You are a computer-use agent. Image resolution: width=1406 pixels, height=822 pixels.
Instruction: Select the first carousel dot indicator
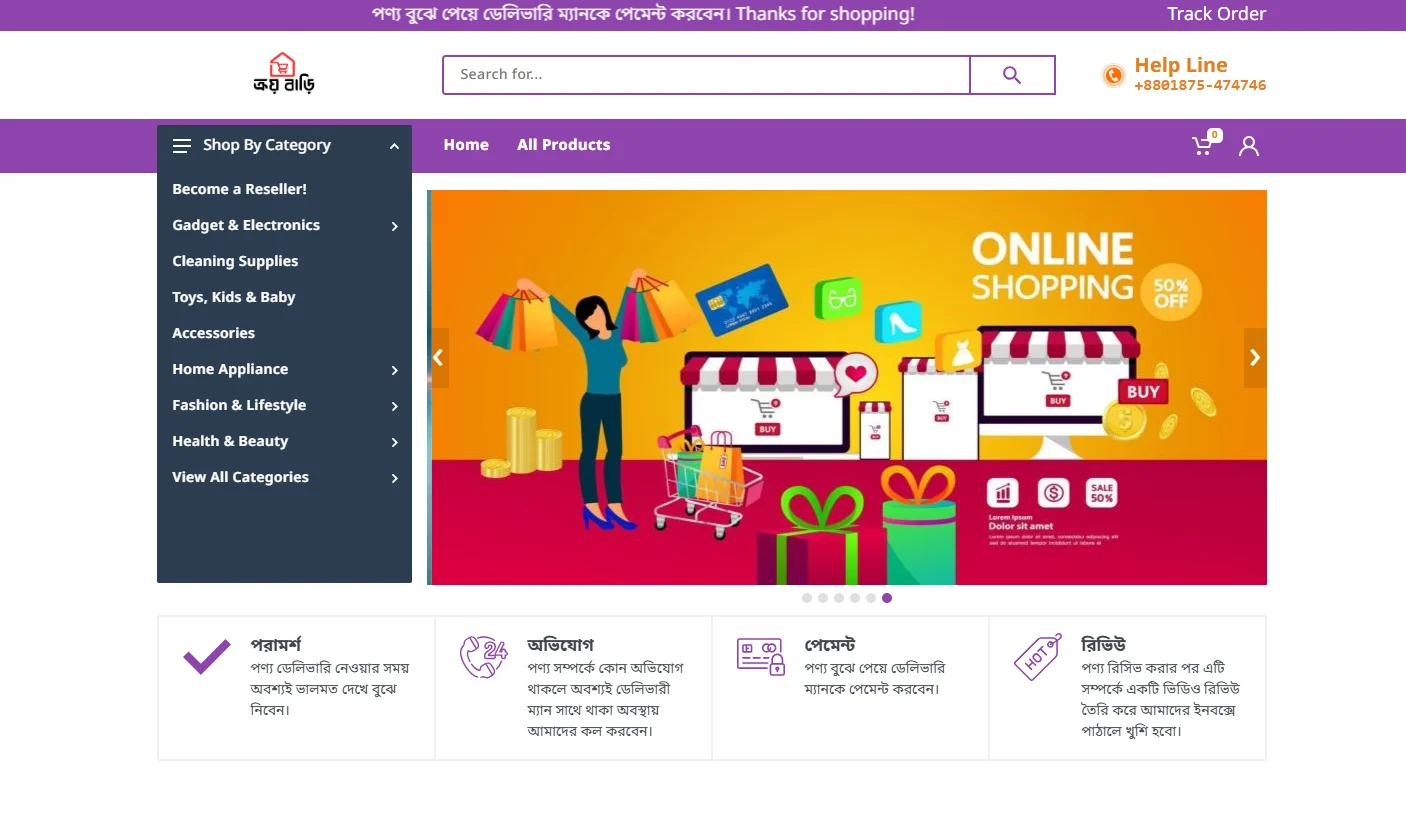[807, 598]
